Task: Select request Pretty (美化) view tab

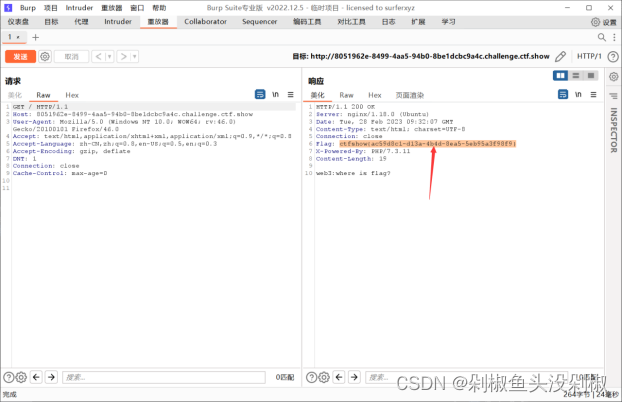Action: 15,95
